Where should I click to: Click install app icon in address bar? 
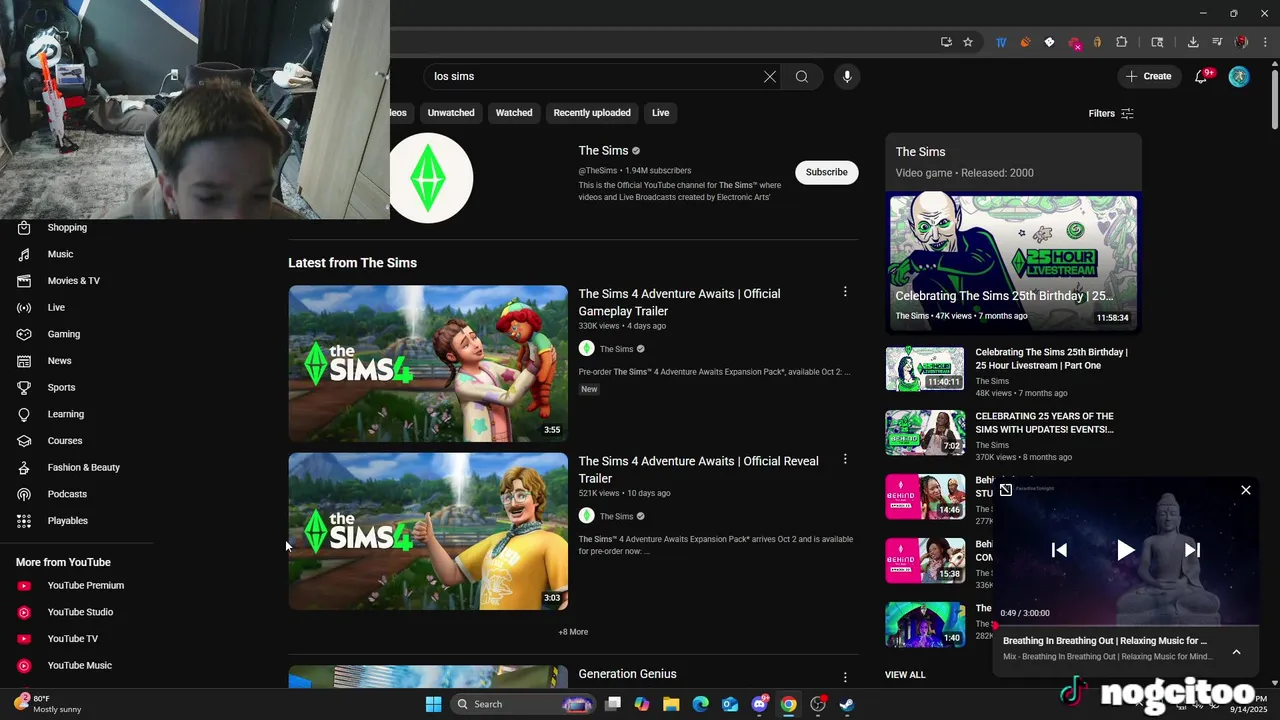(x=946, y=42)
